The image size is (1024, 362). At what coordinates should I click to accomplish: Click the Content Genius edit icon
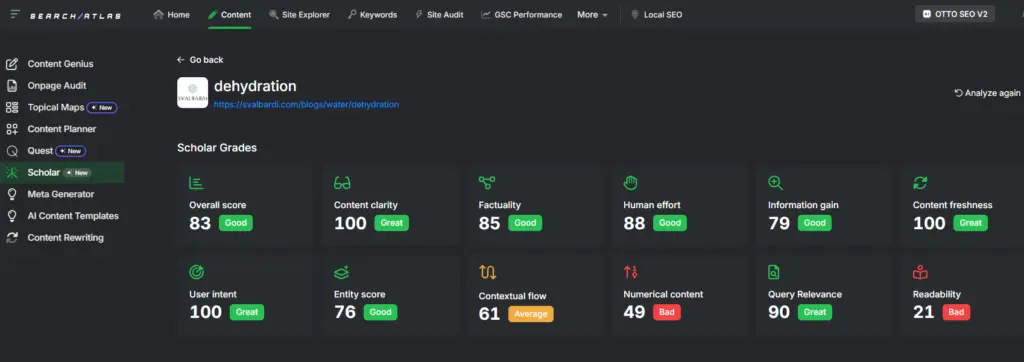[x=12, y=64]
